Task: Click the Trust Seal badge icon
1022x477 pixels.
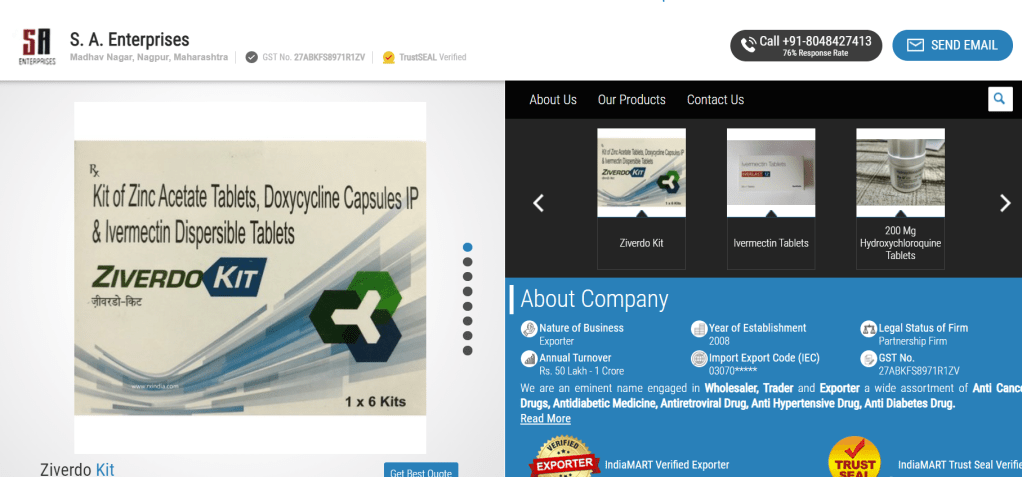Action: pyautogui.click(x=855, y=460)
